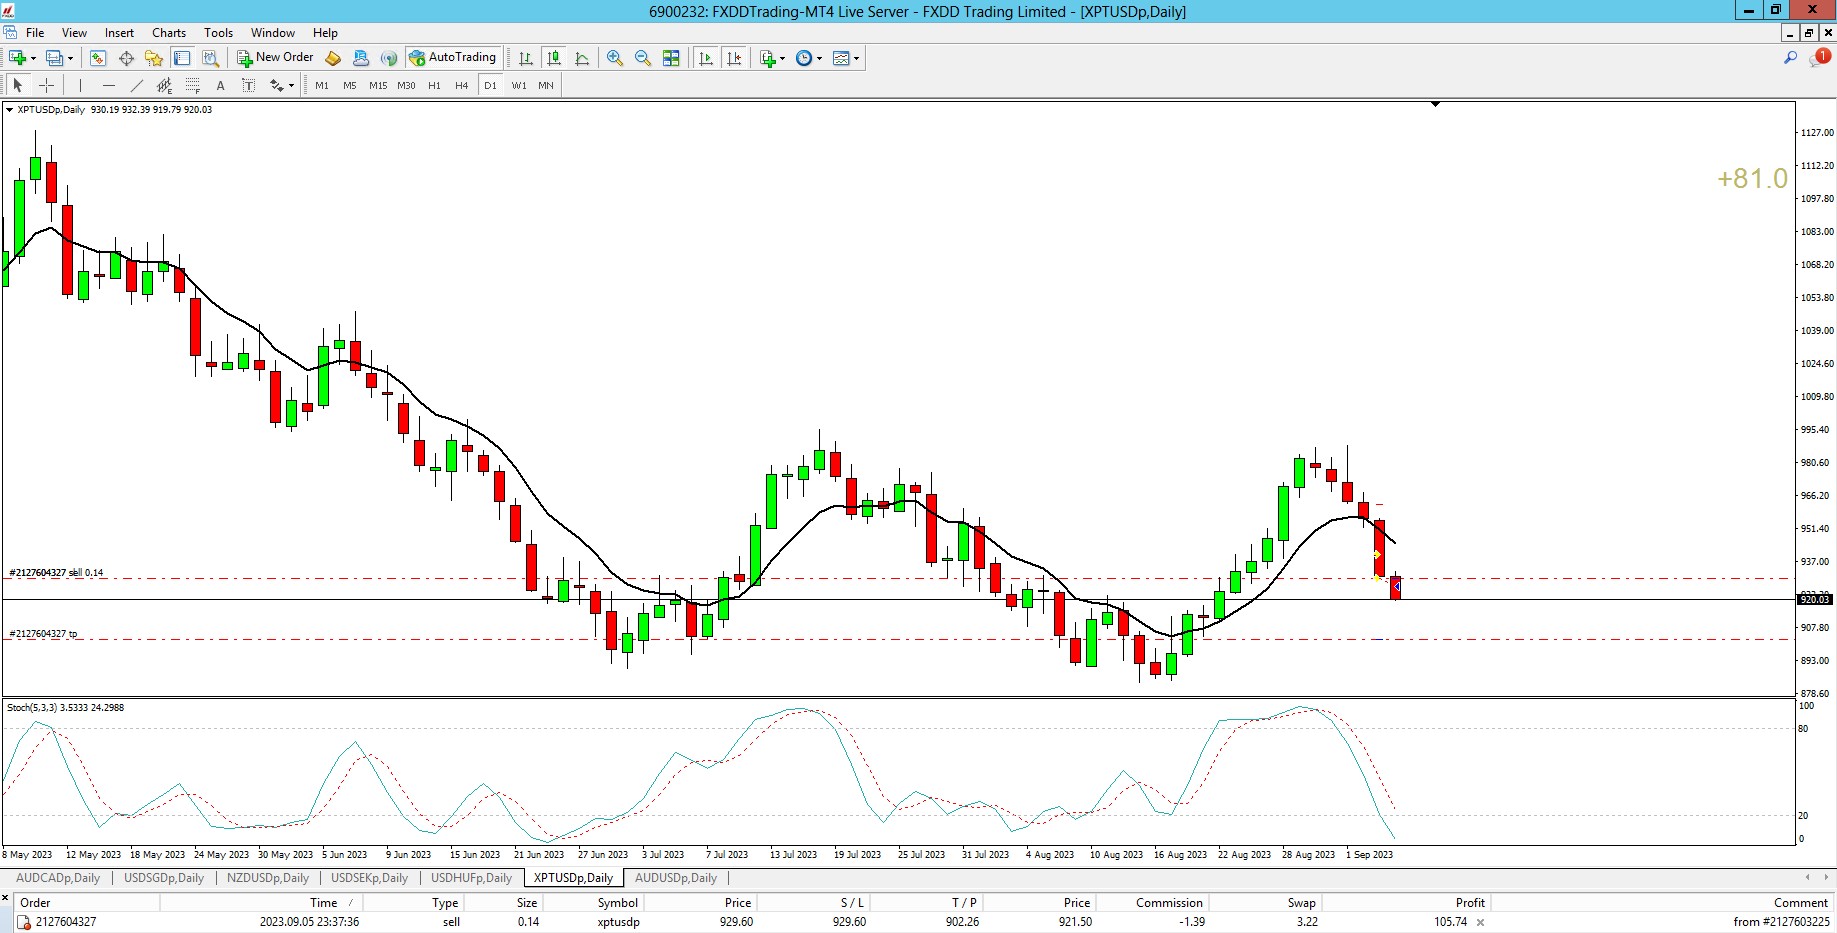Click the search magnifier icon

coord(1790,58)
